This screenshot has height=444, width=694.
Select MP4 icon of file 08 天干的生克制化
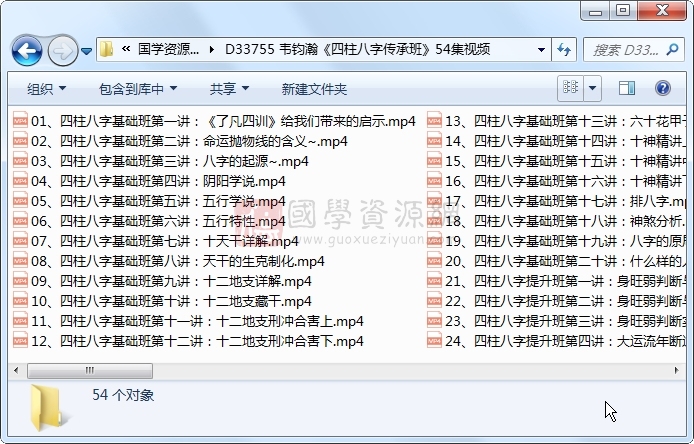coord(20,261)
